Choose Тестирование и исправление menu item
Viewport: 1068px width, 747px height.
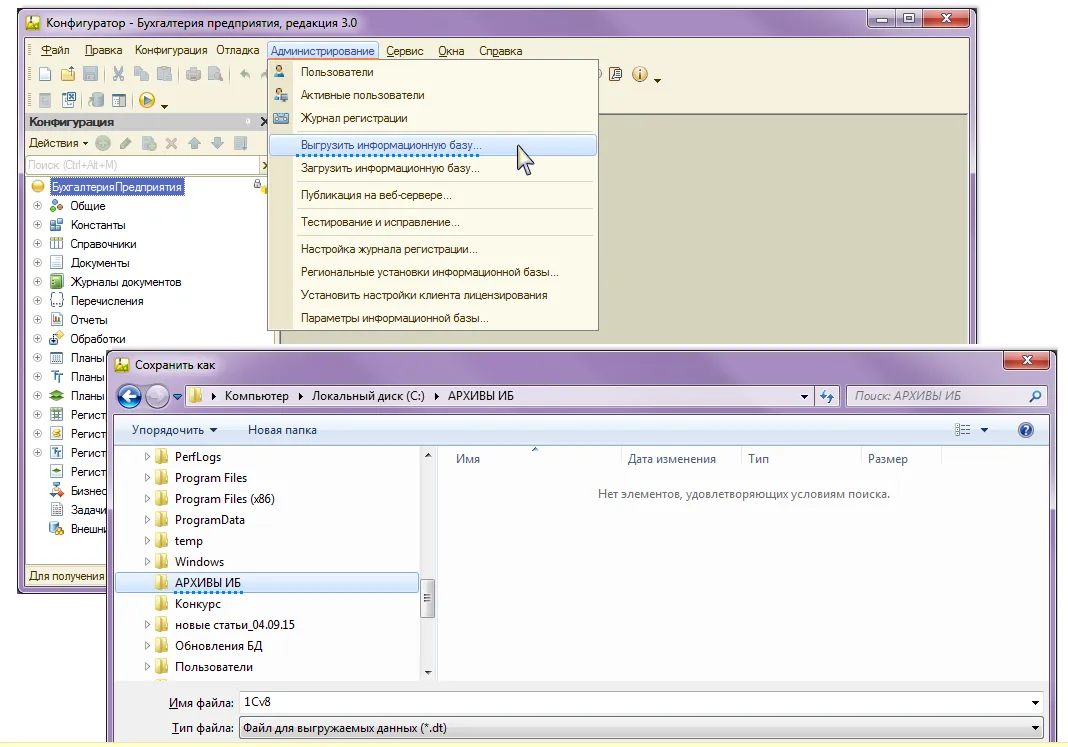[433, 222]
